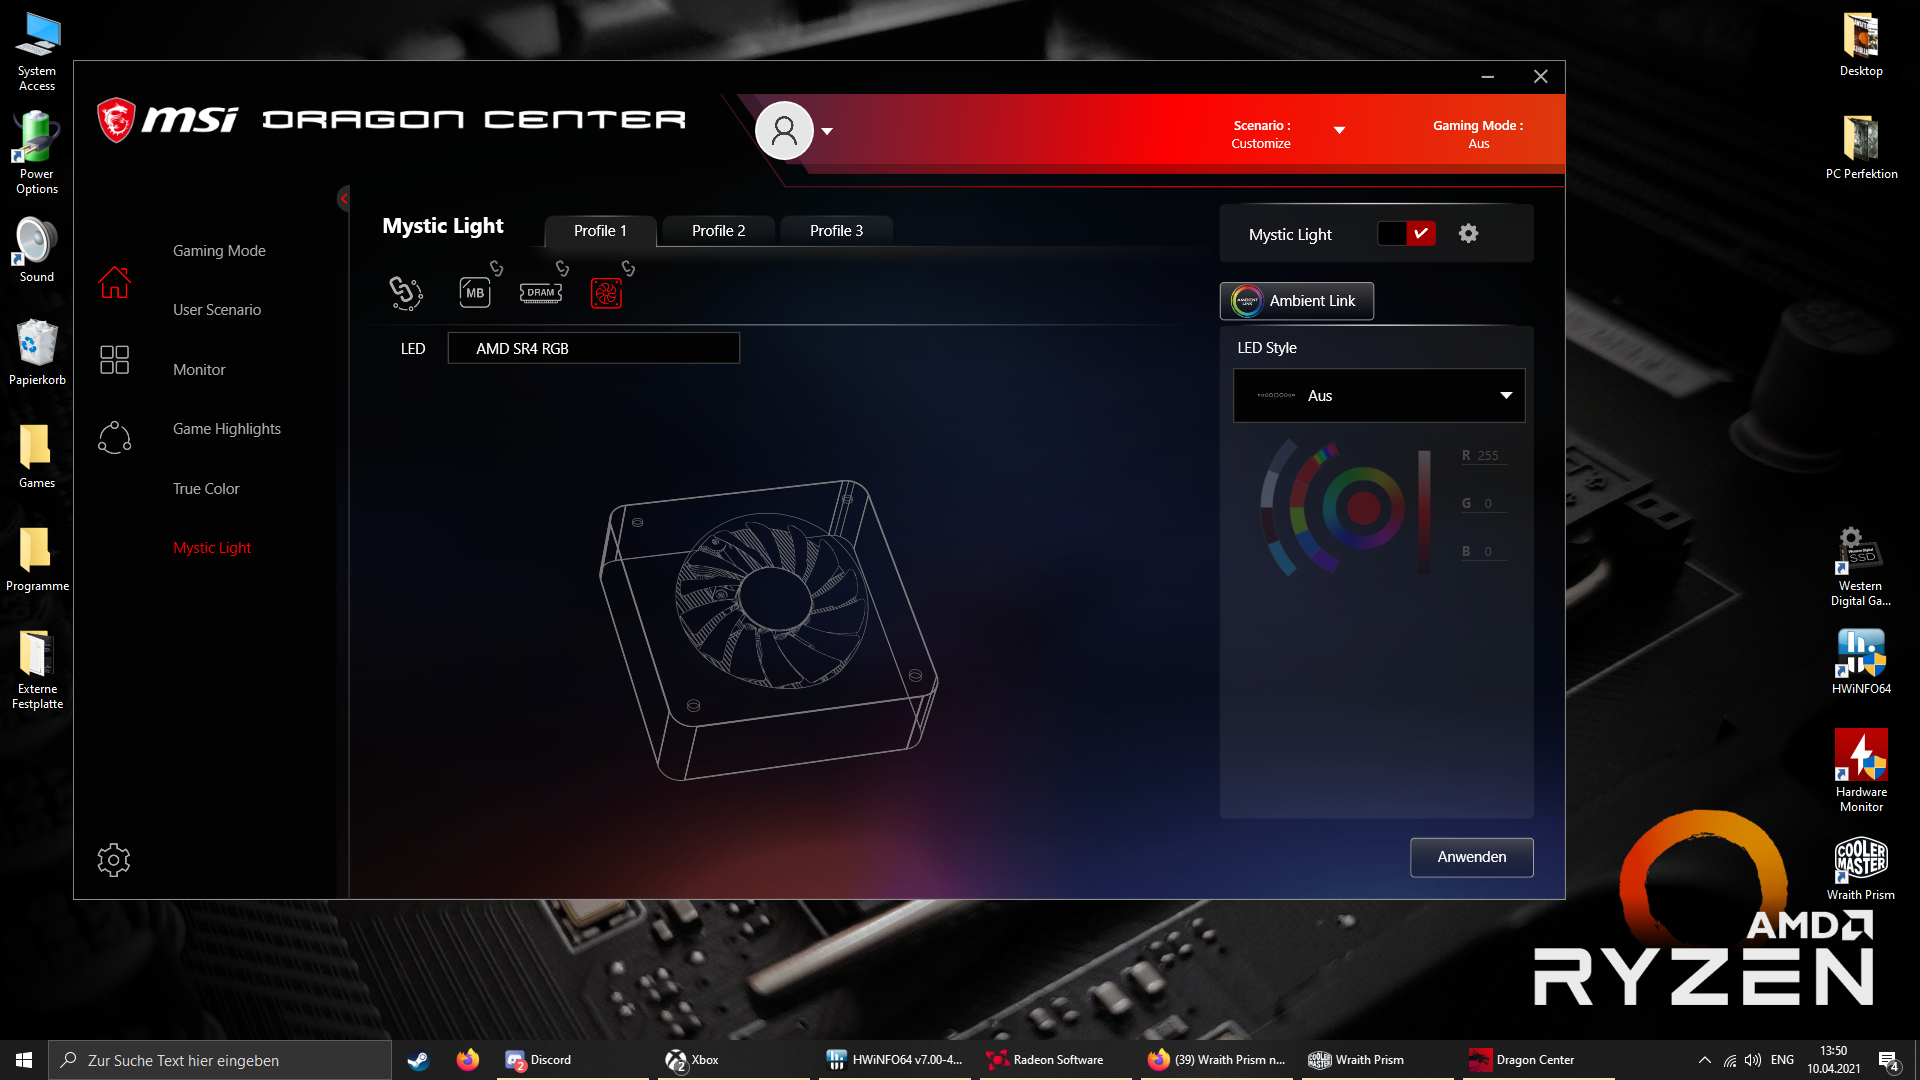This screenshot has width=1920, height=1080.
Task: Select the MB motherboard device icon
Action: point(474,292)
